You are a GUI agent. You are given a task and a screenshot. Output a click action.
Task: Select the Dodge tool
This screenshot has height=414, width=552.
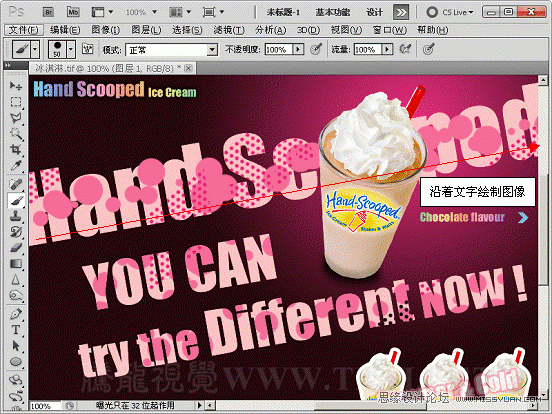click(15, 296)
